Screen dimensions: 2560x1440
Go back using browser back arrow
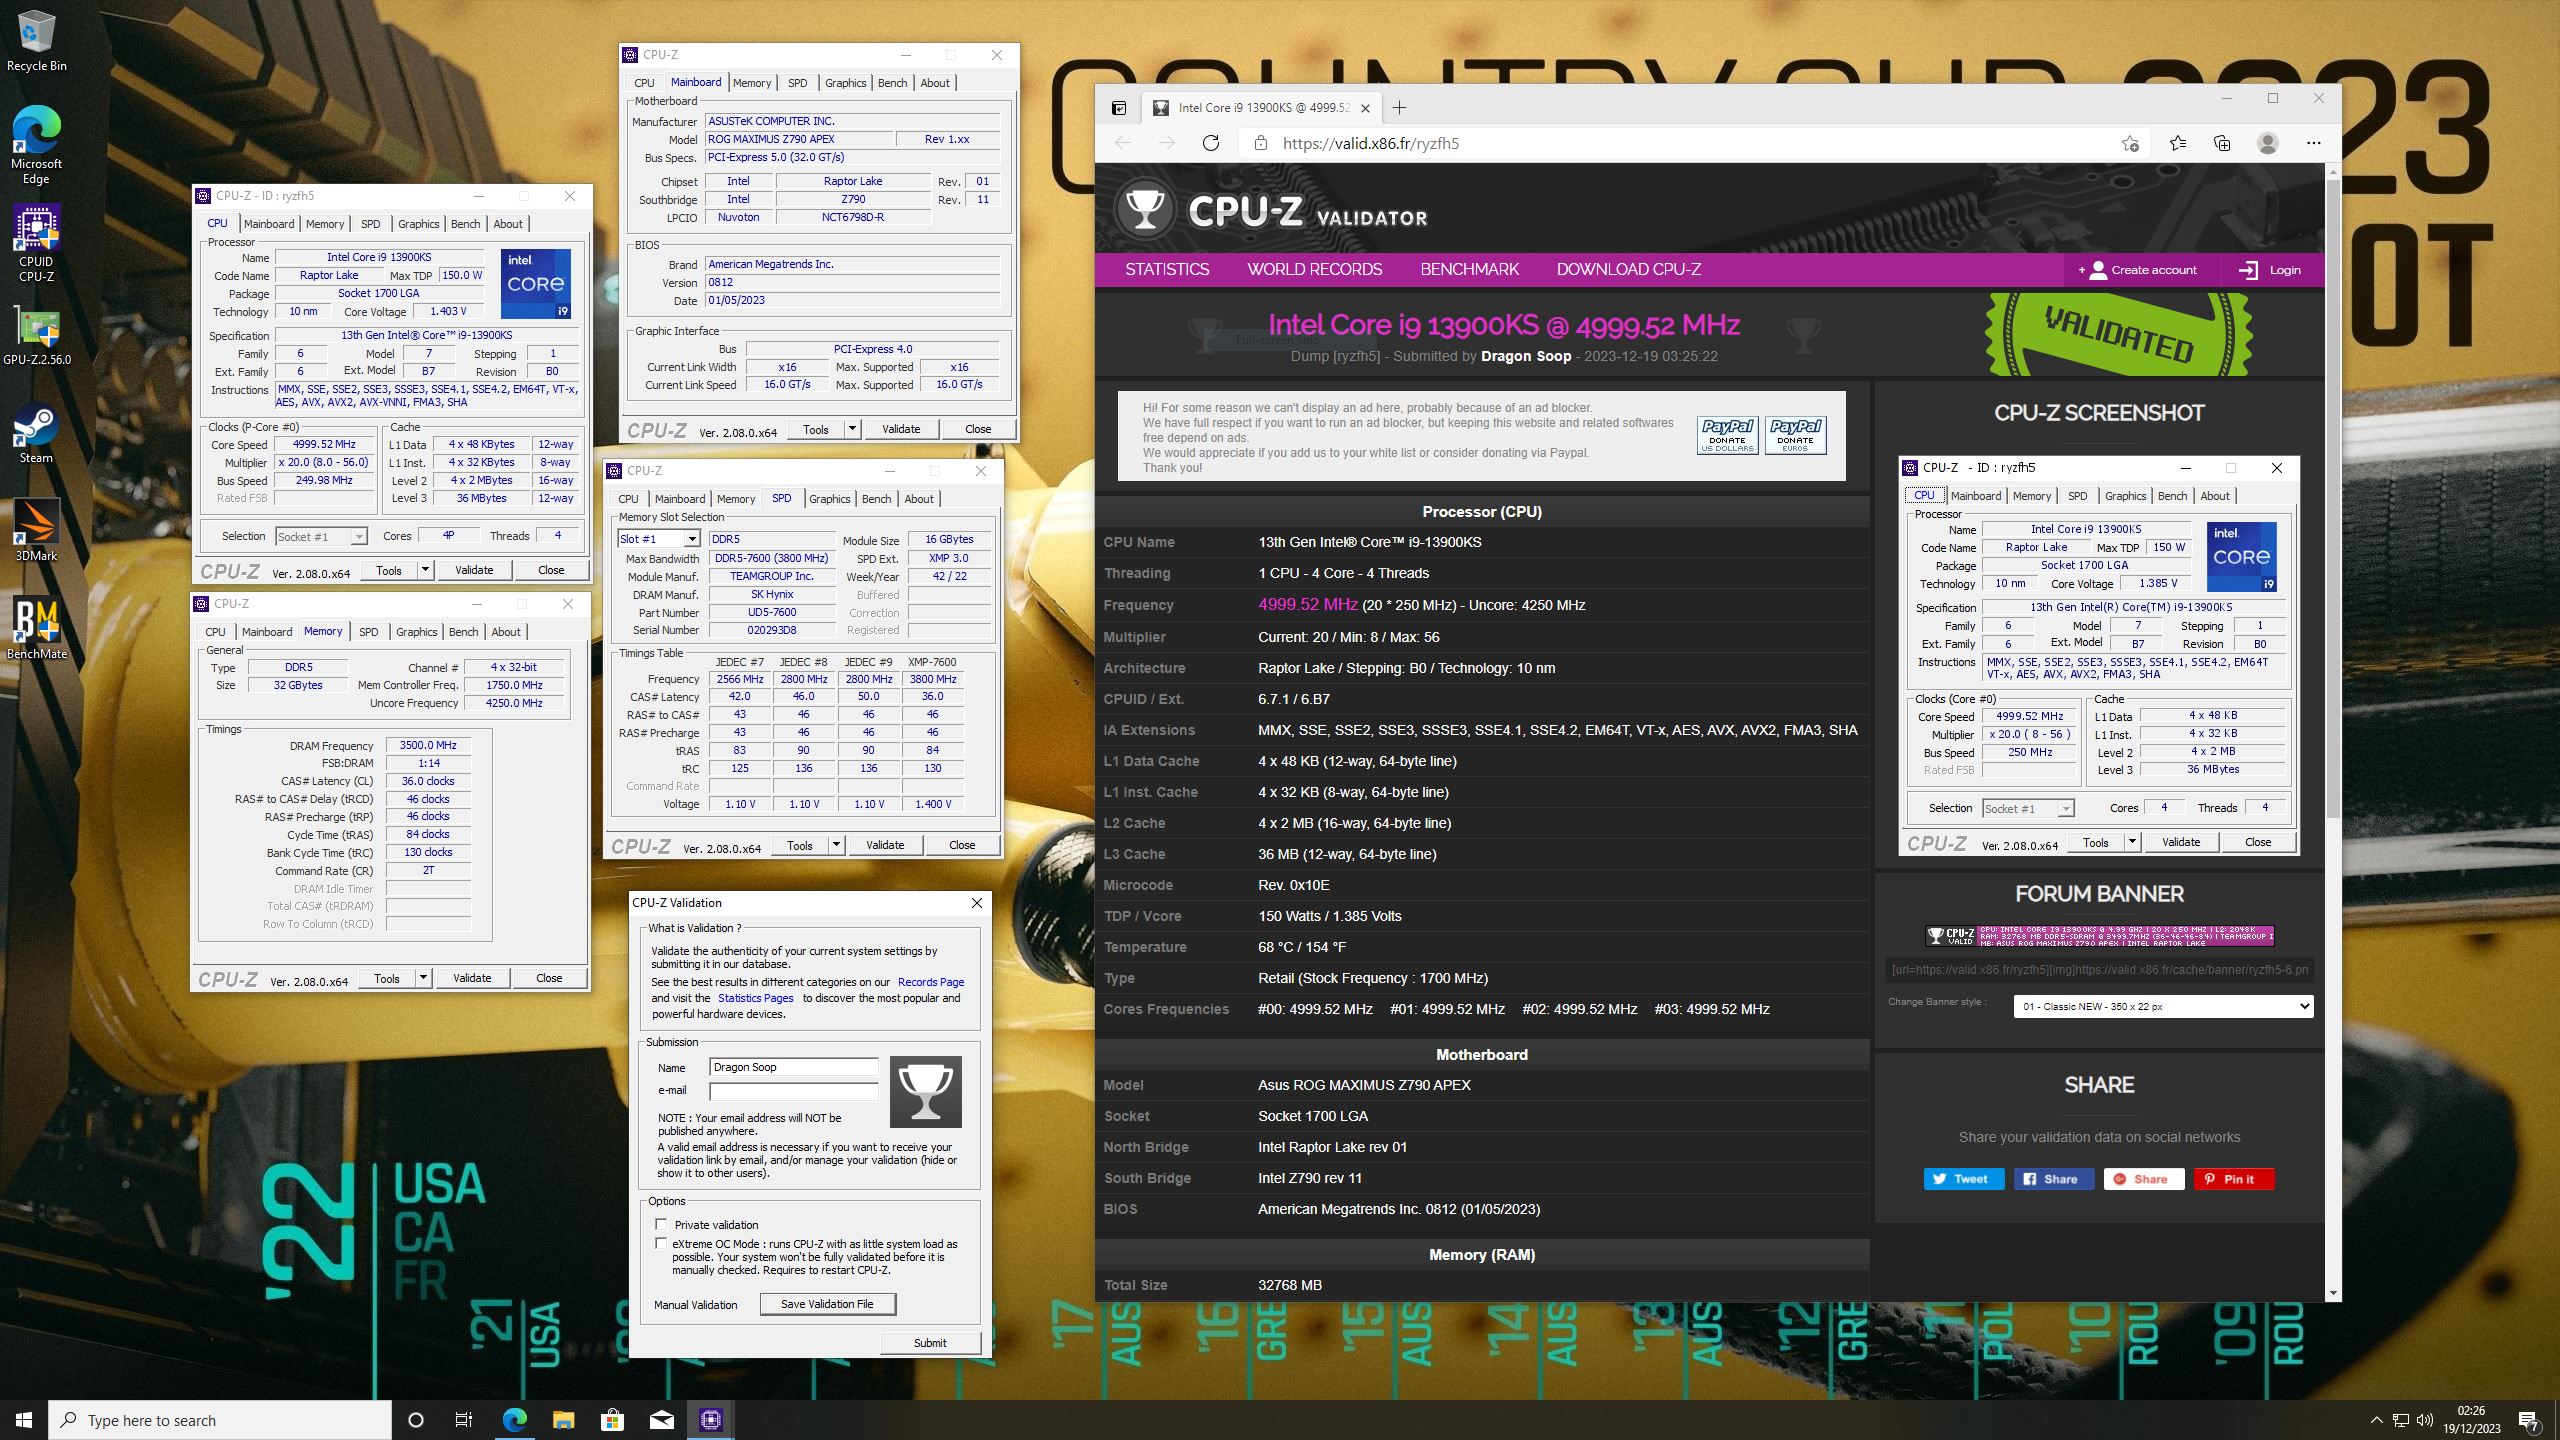pos(1123,143)
